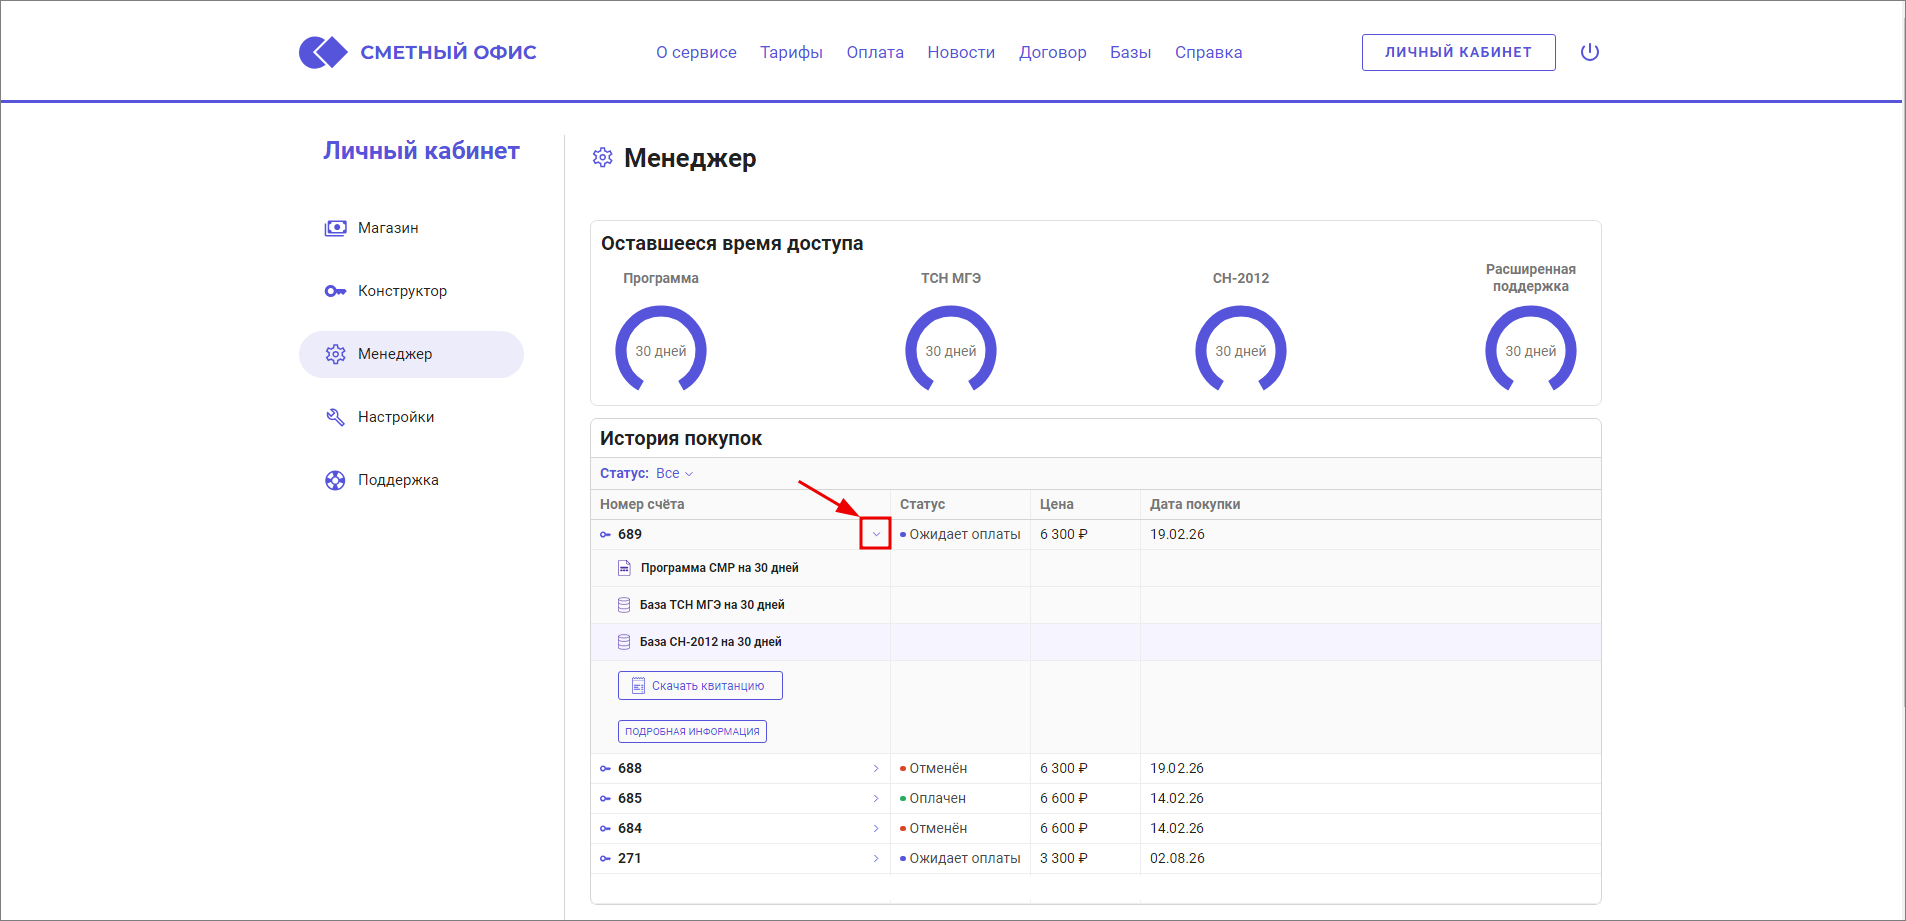Click the Программа 30 дней progress ring
The image size is (1906, 921).
tap(661, 350)
